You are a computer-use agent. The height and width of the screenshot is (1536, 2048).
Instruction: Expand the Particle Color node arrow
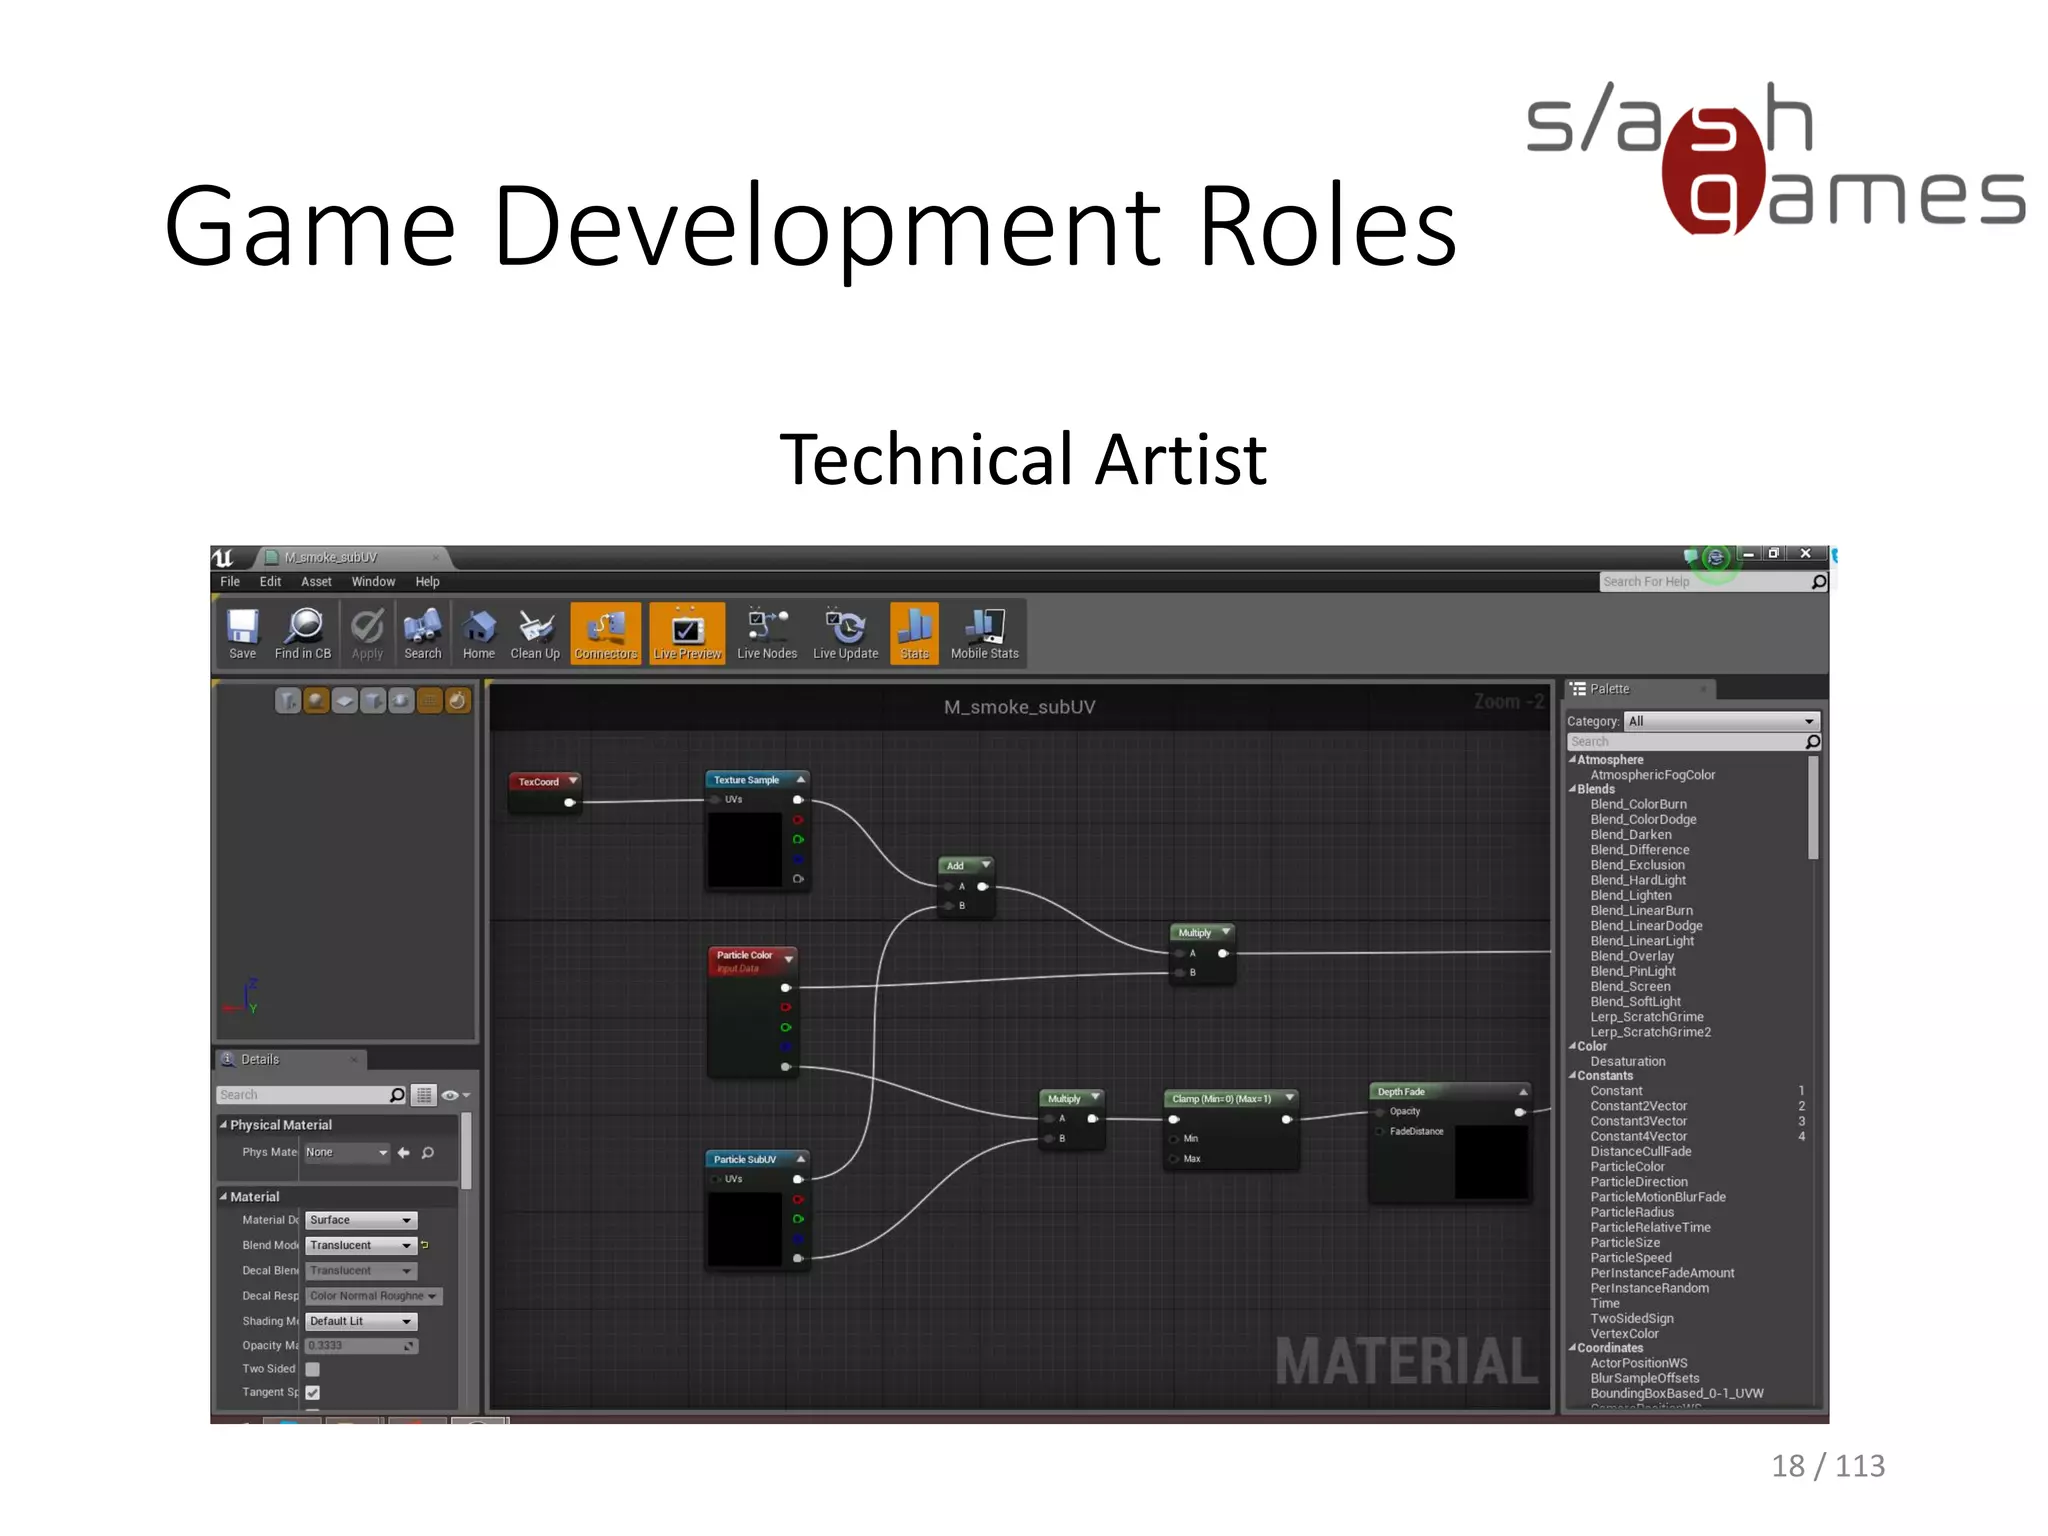point(789,960)
